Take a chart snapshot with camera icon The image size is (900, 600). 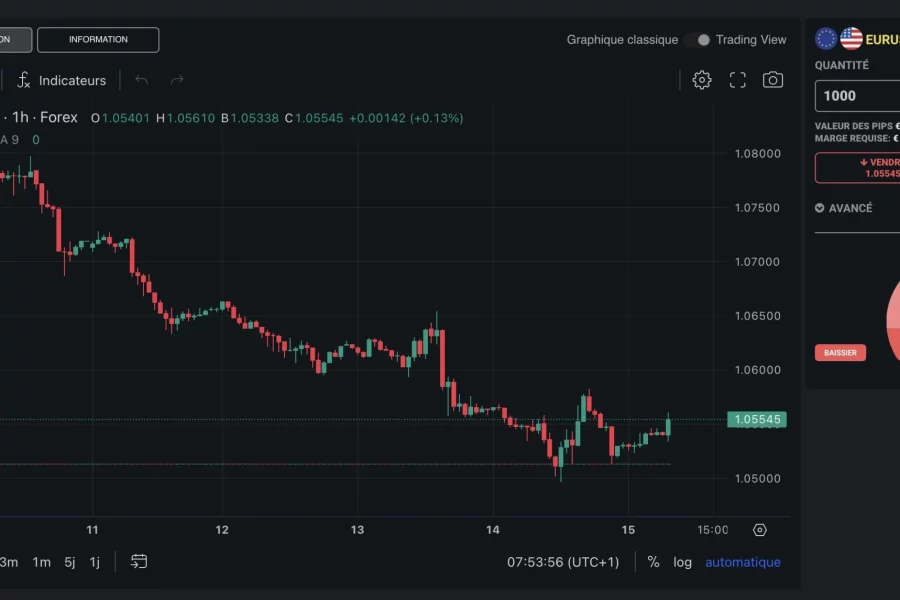773,80
